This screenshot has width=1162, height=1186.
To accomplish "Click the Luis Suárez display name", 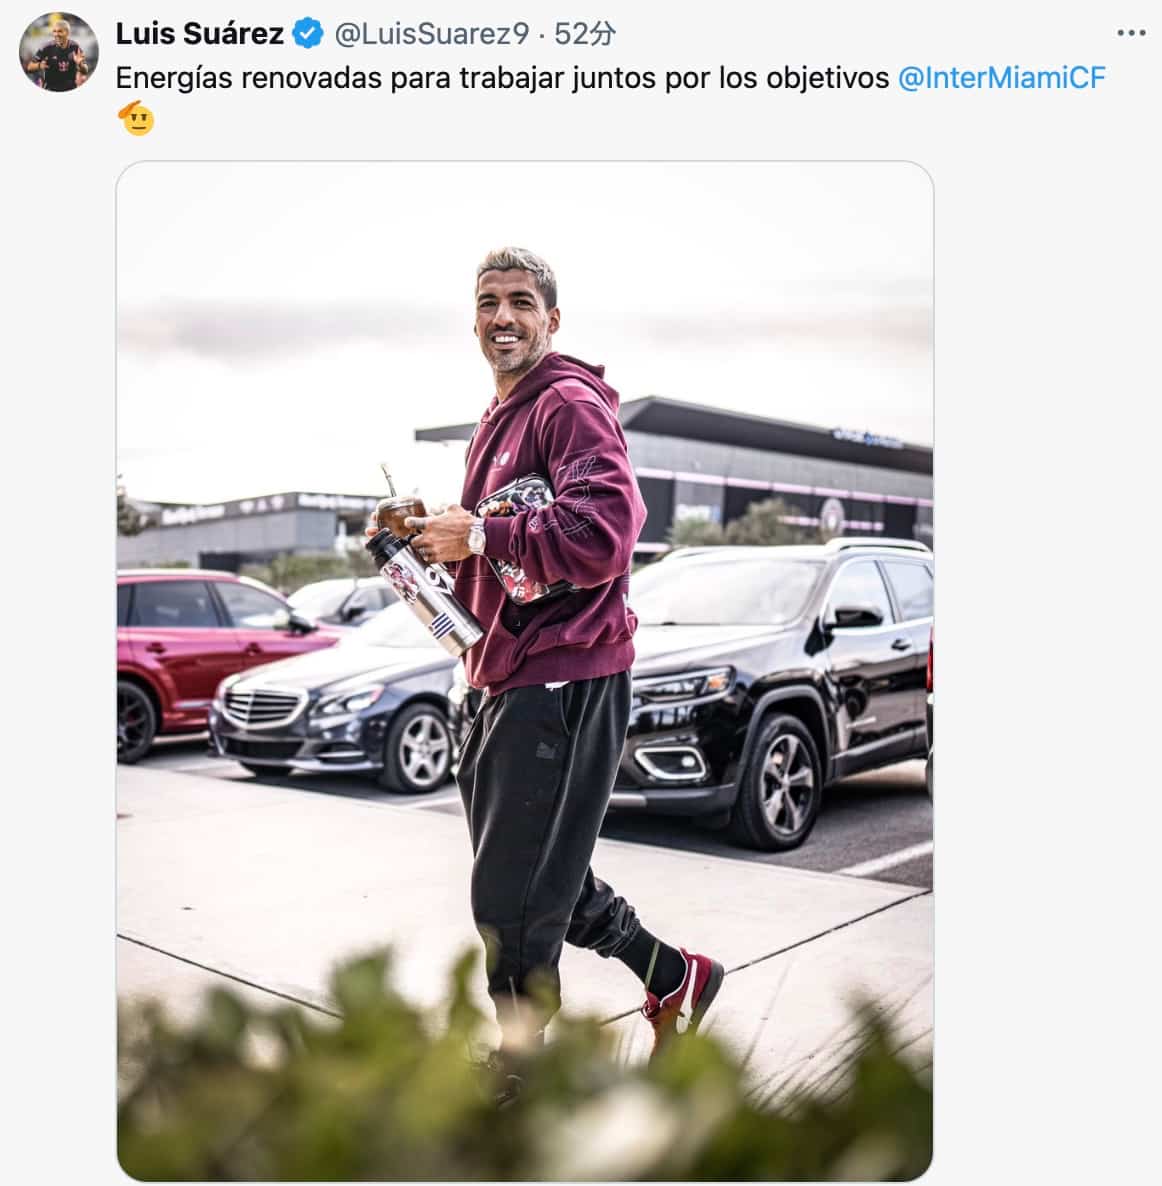I will coord(200,34).
